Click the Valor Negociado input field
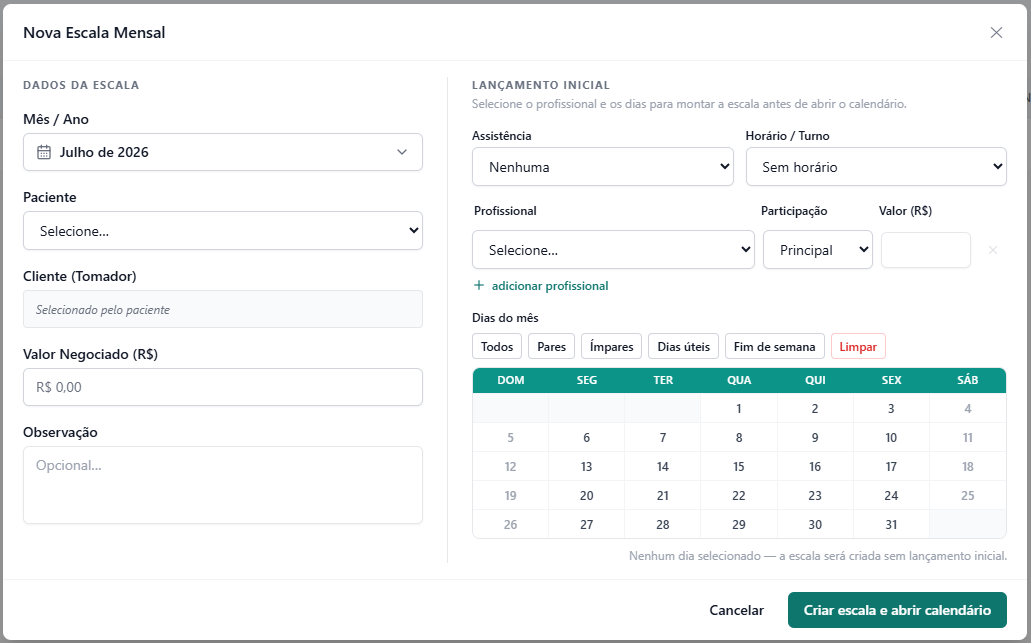This screenshot has height=643, width=1031. coord(223,387)
